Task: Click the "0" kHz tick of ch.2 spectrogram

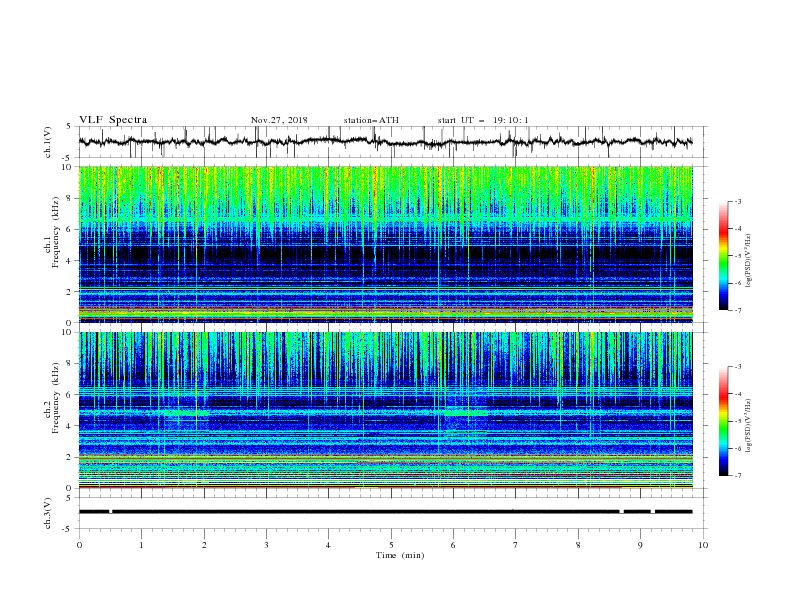Action: pyautogui.click(x=71, y=488)
